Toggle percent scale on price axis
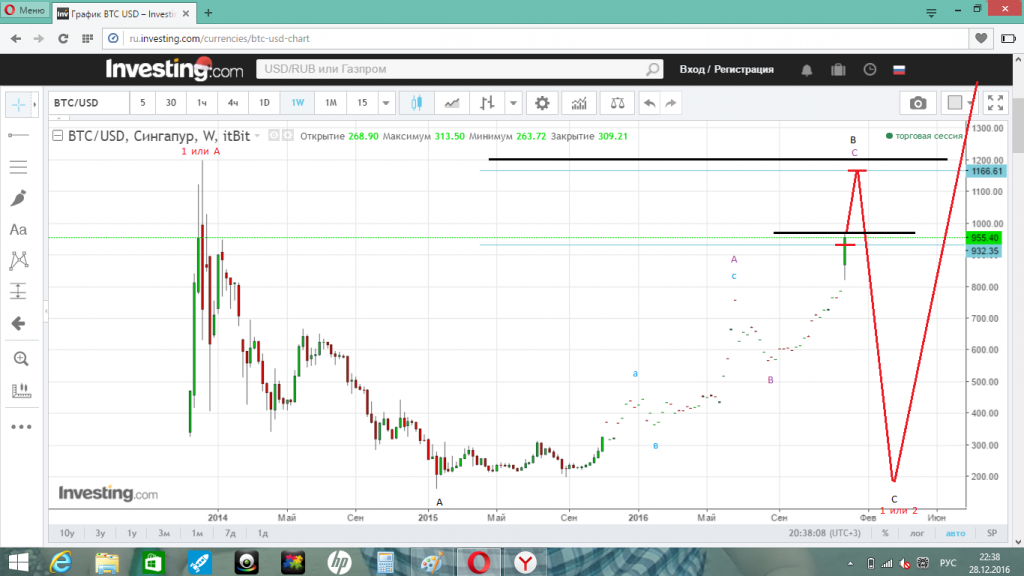 tap(885, 533)
